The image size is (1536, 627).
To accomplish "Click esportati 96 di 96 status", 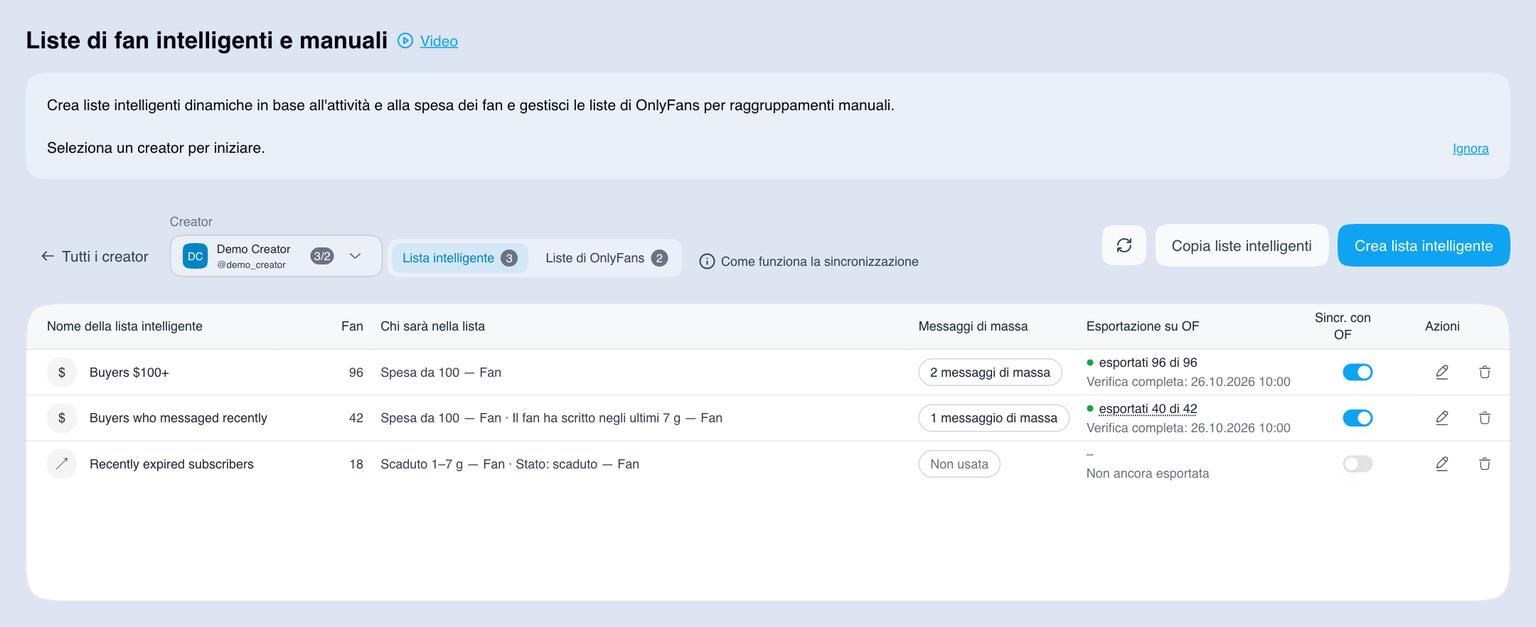I will click(x=1147, y=363).
